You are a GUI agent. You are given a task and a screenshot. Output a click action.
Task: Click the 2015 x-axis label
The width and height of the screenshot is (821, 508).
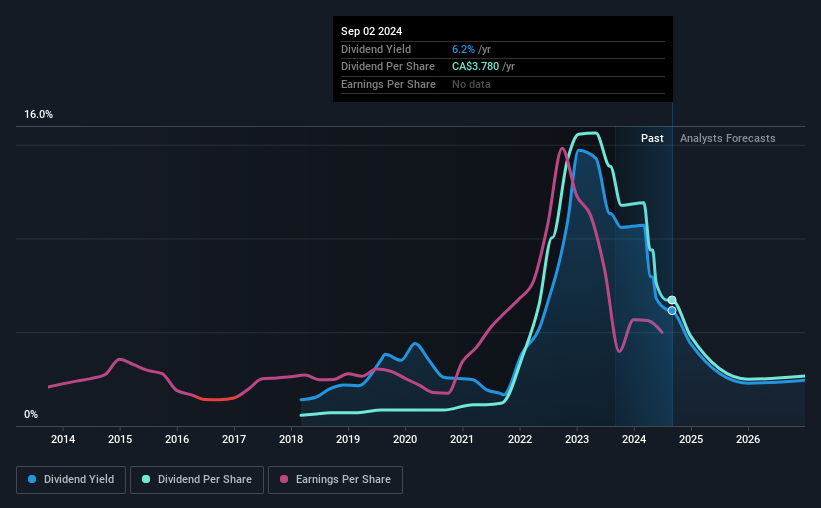click(120, 439)
